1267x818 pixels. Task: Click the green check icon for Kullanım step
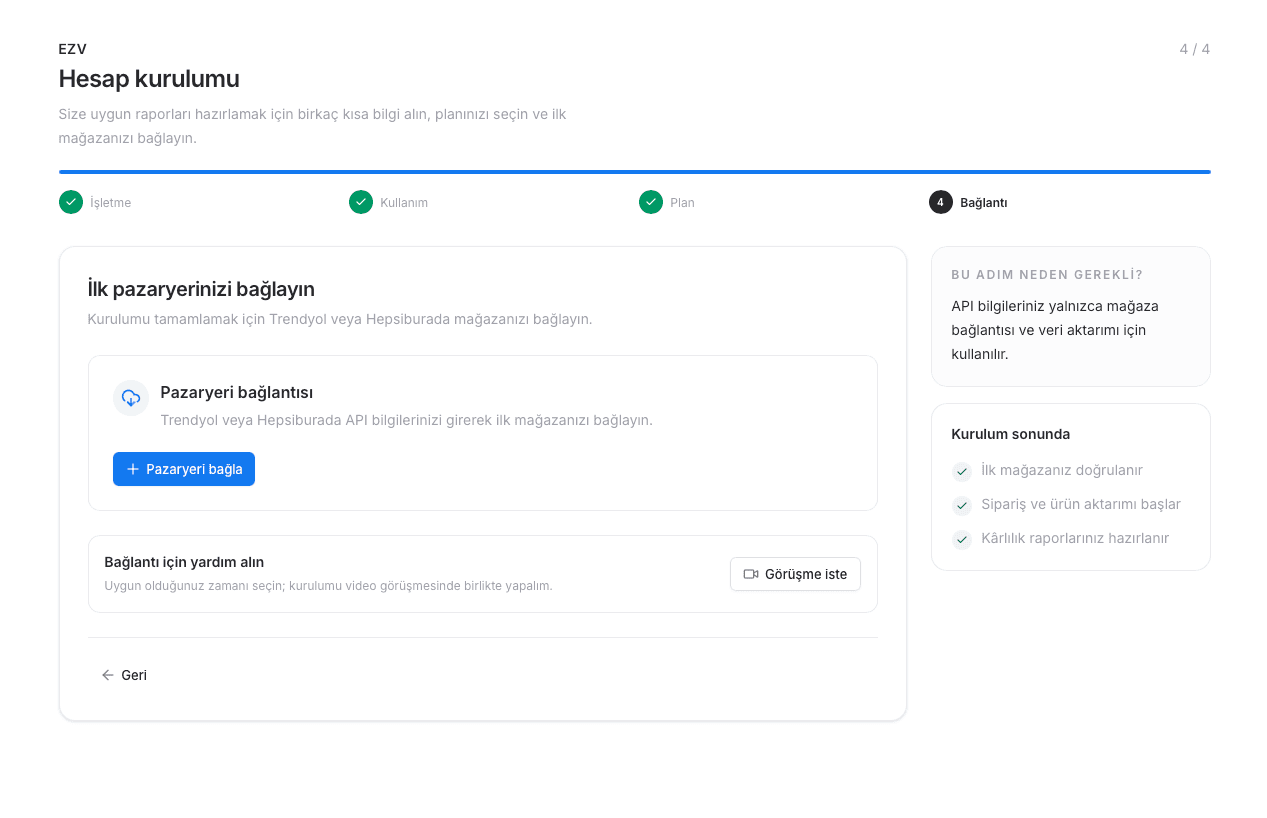click(x=361, y=202)
